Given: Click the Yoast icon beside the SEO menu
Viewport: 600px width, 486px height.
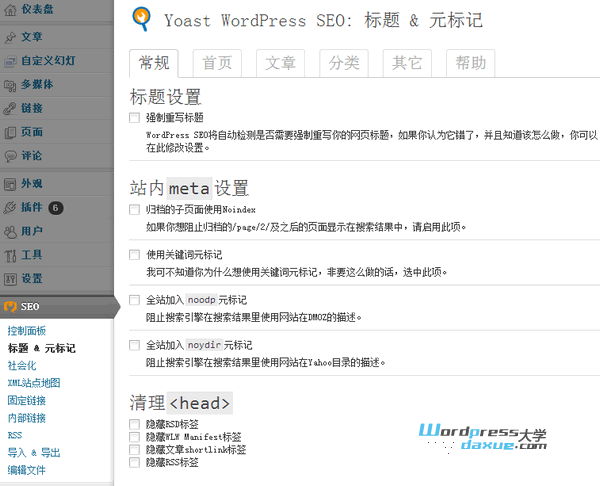Looking at the screenshot, I should click(x=10, y=307).
